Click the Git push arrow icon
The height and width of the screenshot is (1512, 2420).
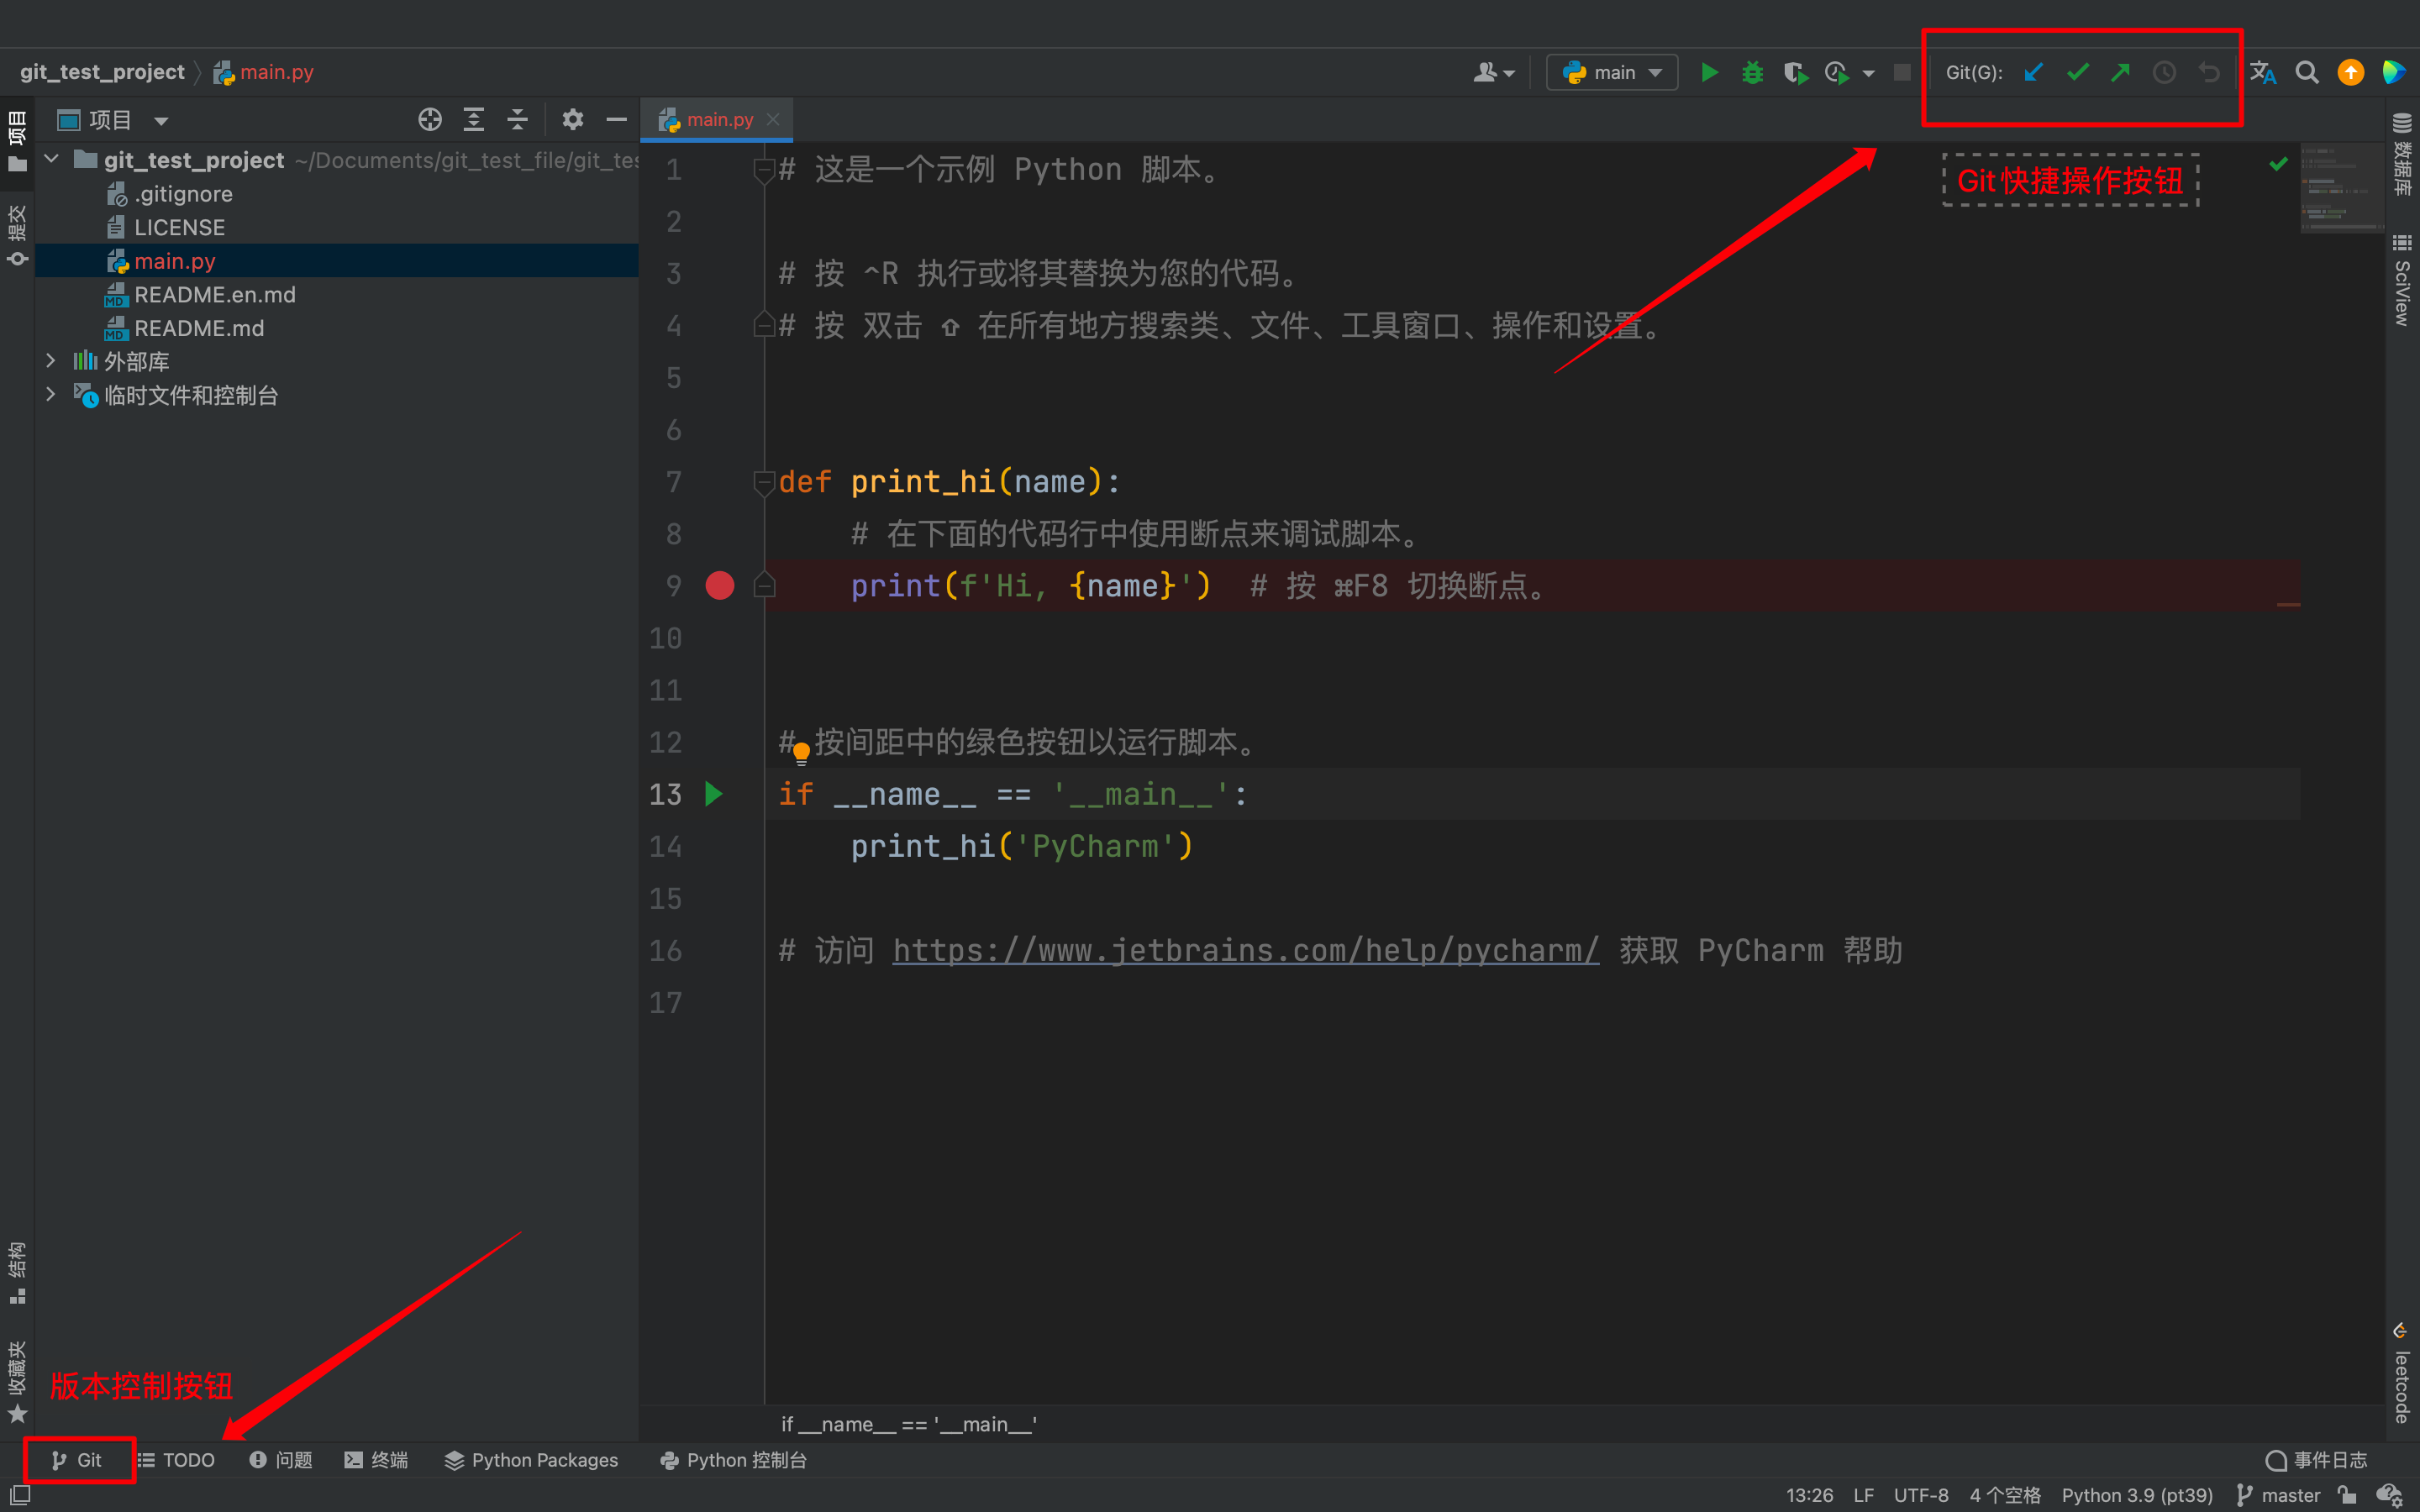pos(2120,73)
